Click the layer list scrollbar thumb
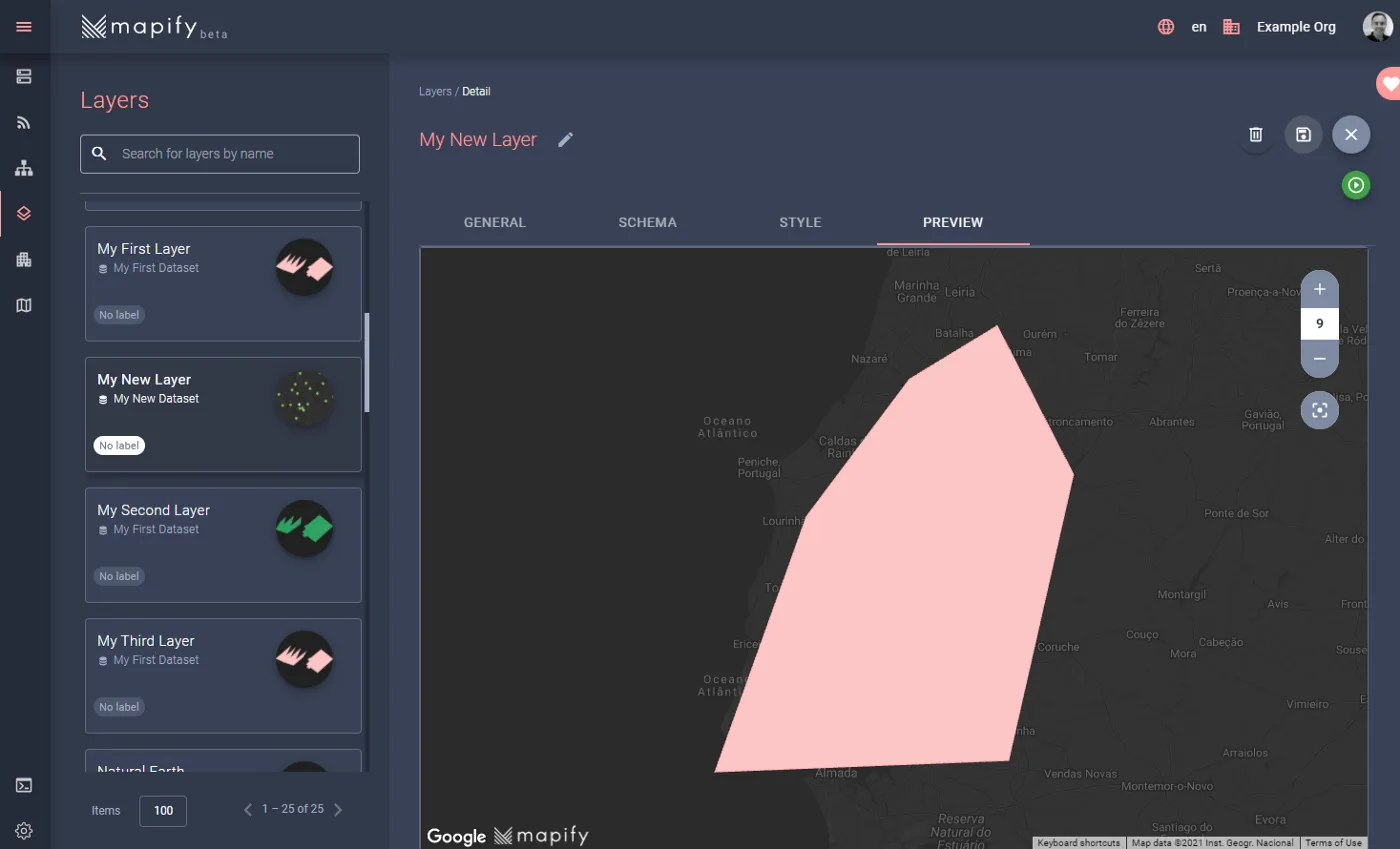Viewport: 1400px width, 849px height. pyautogui.click(x=366, y=362)
